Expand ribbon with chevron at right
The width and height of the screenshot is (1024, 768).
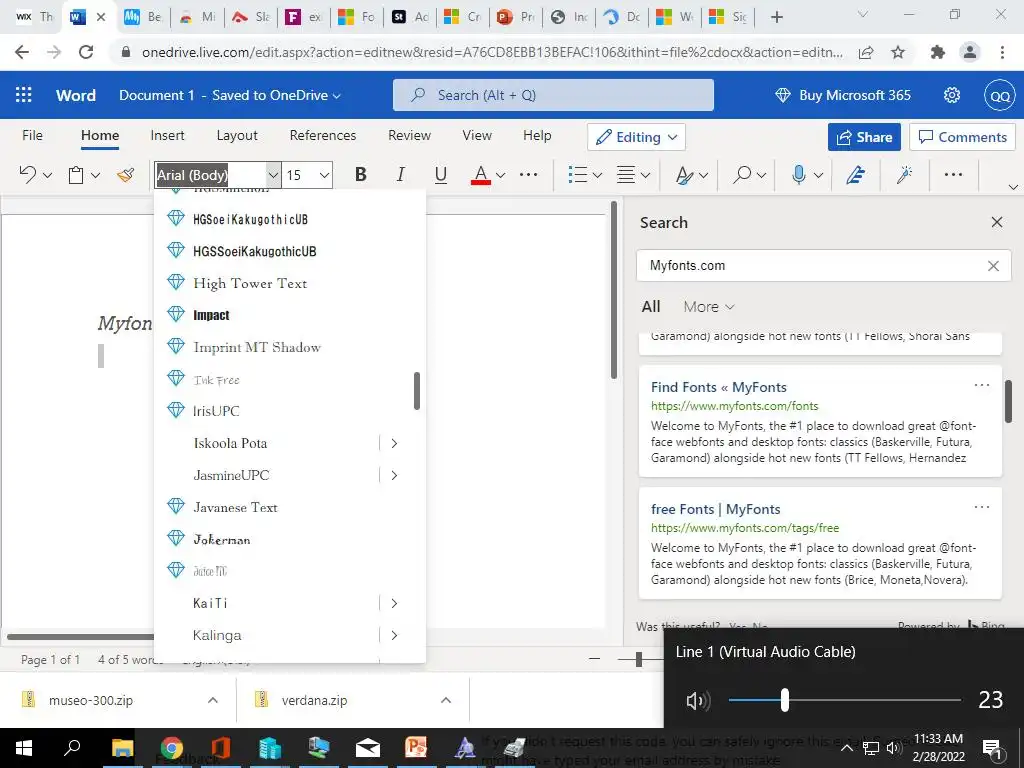(1013, 187)
